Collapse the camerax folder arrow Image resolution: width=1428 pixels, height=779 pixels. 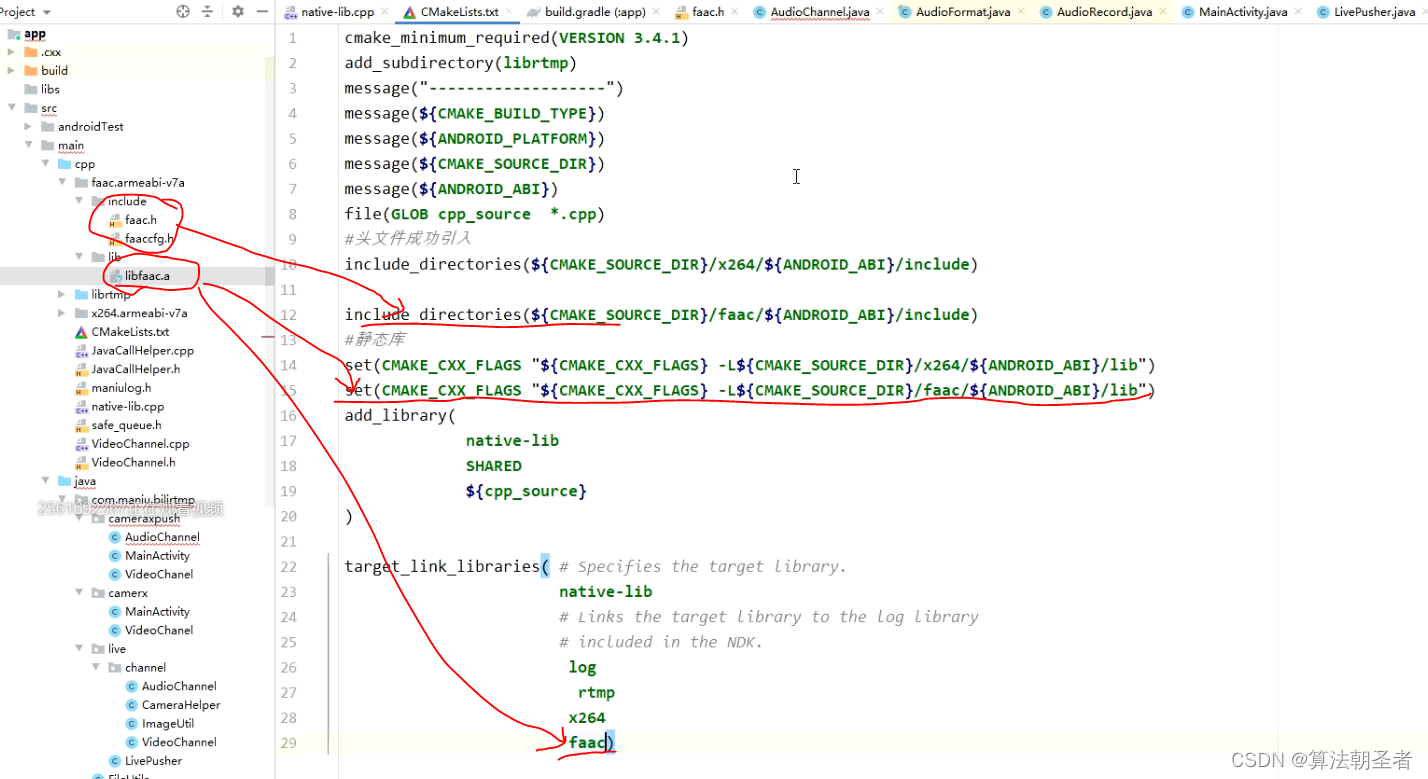pos(79,593)
